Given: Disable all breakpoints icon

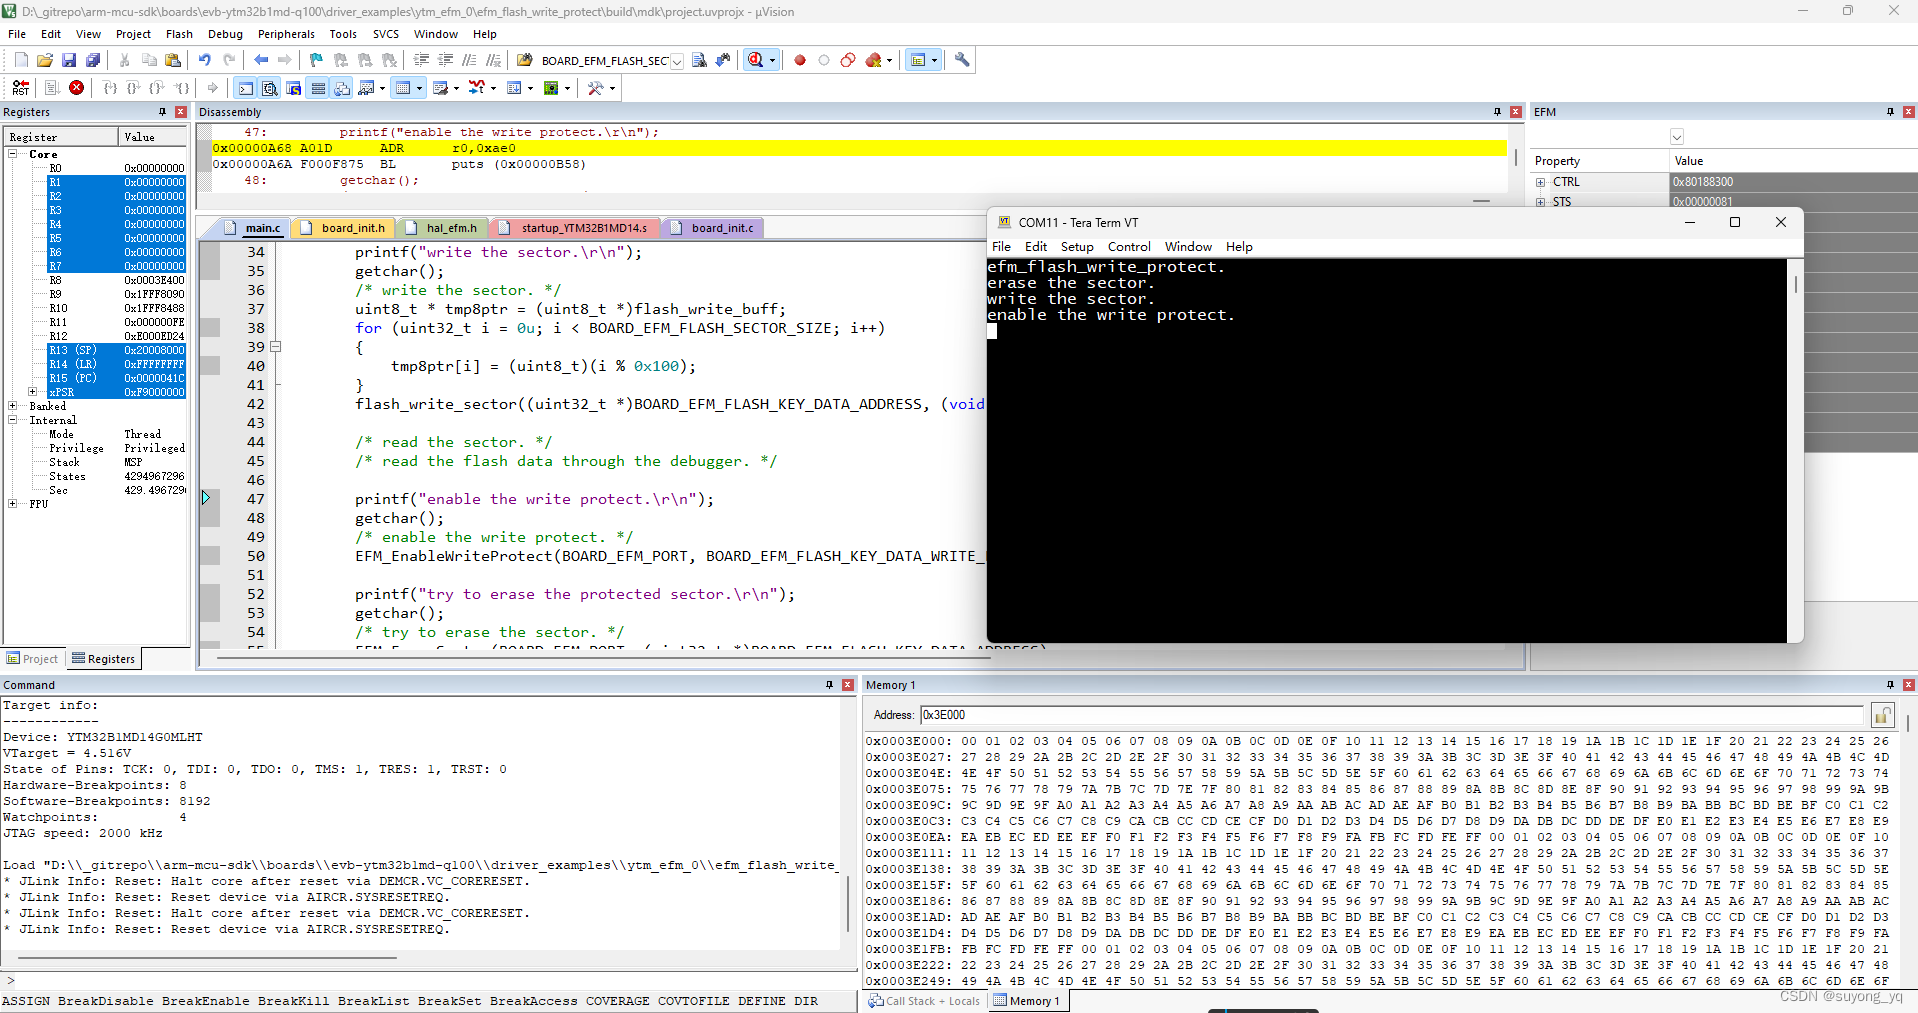Looking at the screenshot, I should (x=848, y=60).
